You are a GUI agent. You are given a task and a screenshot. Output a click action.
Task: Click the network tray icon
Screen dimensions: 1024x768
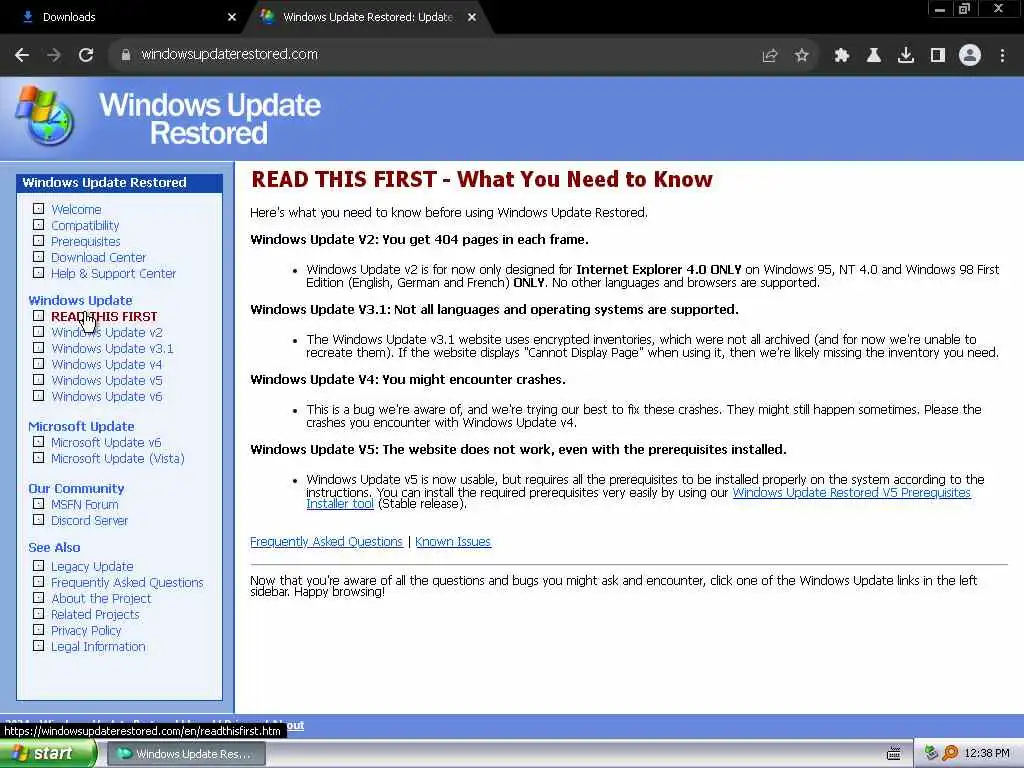(931, 754)
